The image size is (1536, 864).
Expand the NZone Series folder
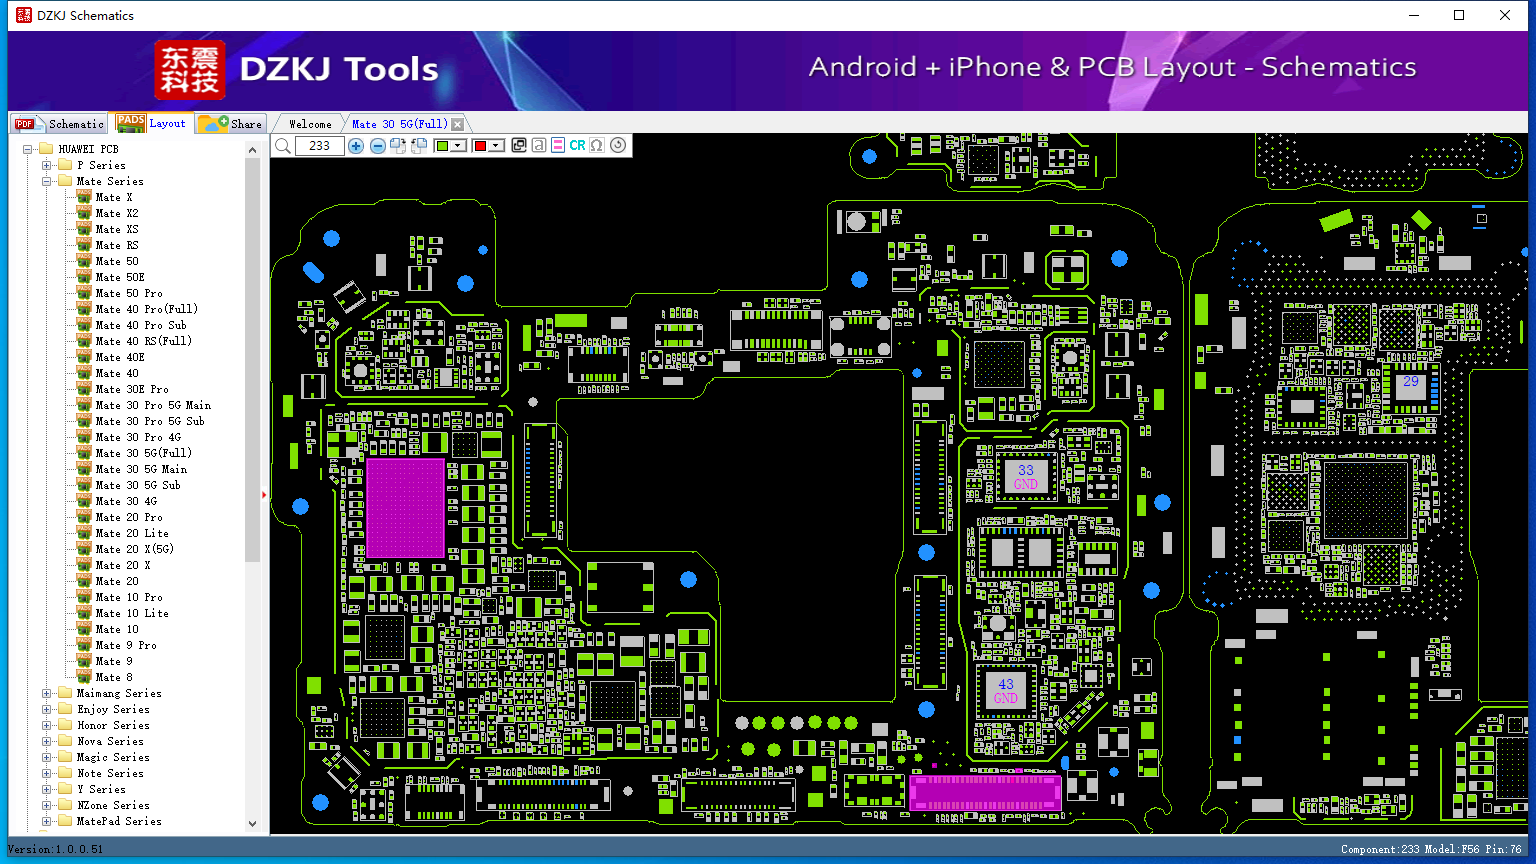(46, 805)
